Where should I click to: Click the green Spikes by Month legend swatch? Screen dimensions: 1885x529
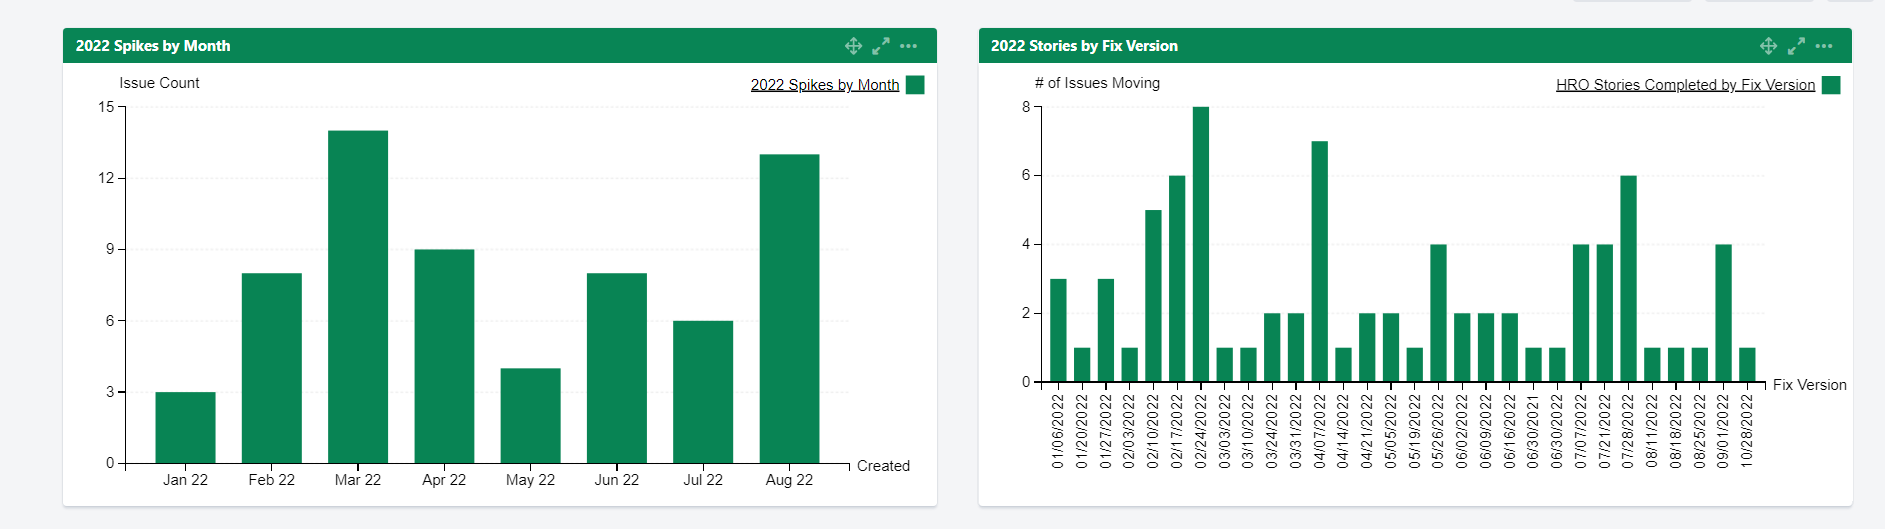click(915, 85)
